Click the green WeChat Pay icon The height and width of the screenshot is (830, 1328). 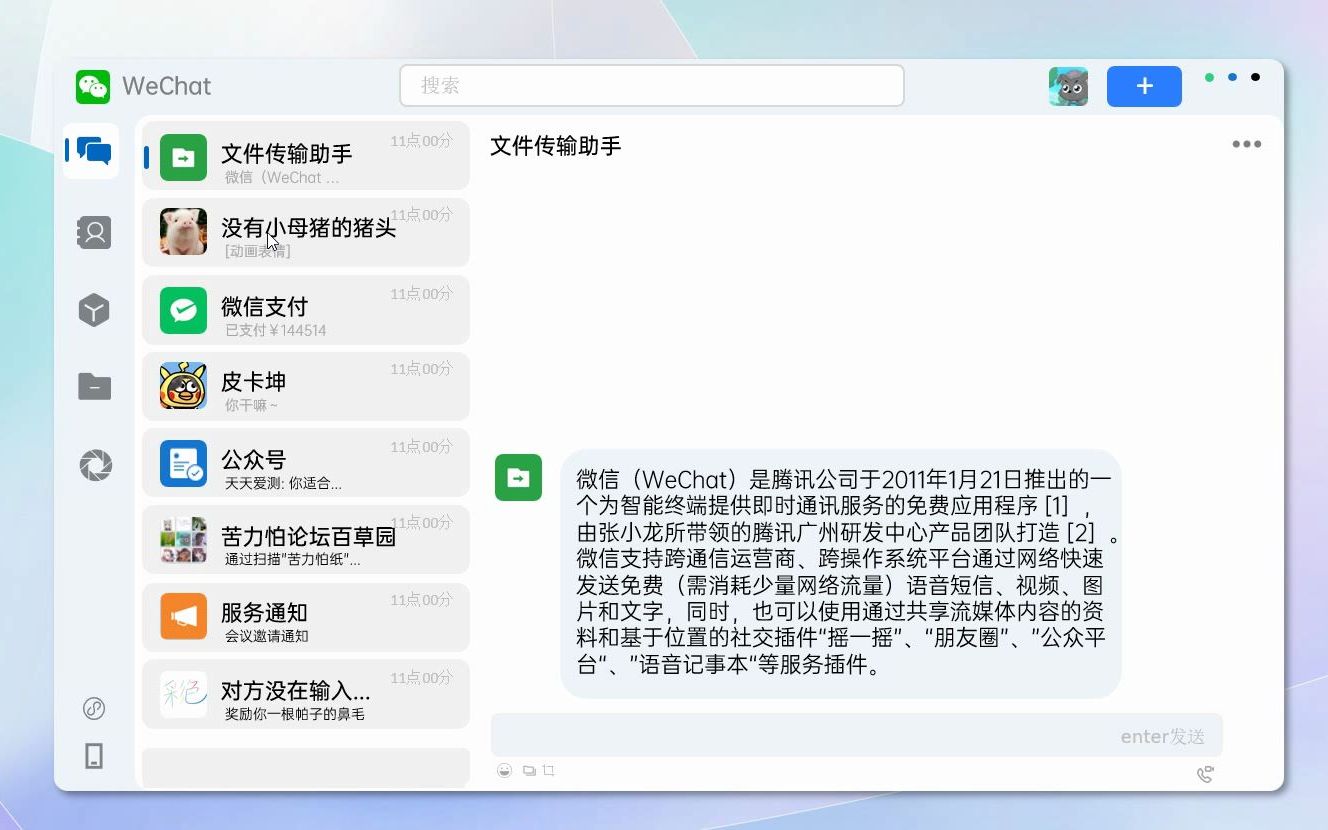tap(183, 311)
